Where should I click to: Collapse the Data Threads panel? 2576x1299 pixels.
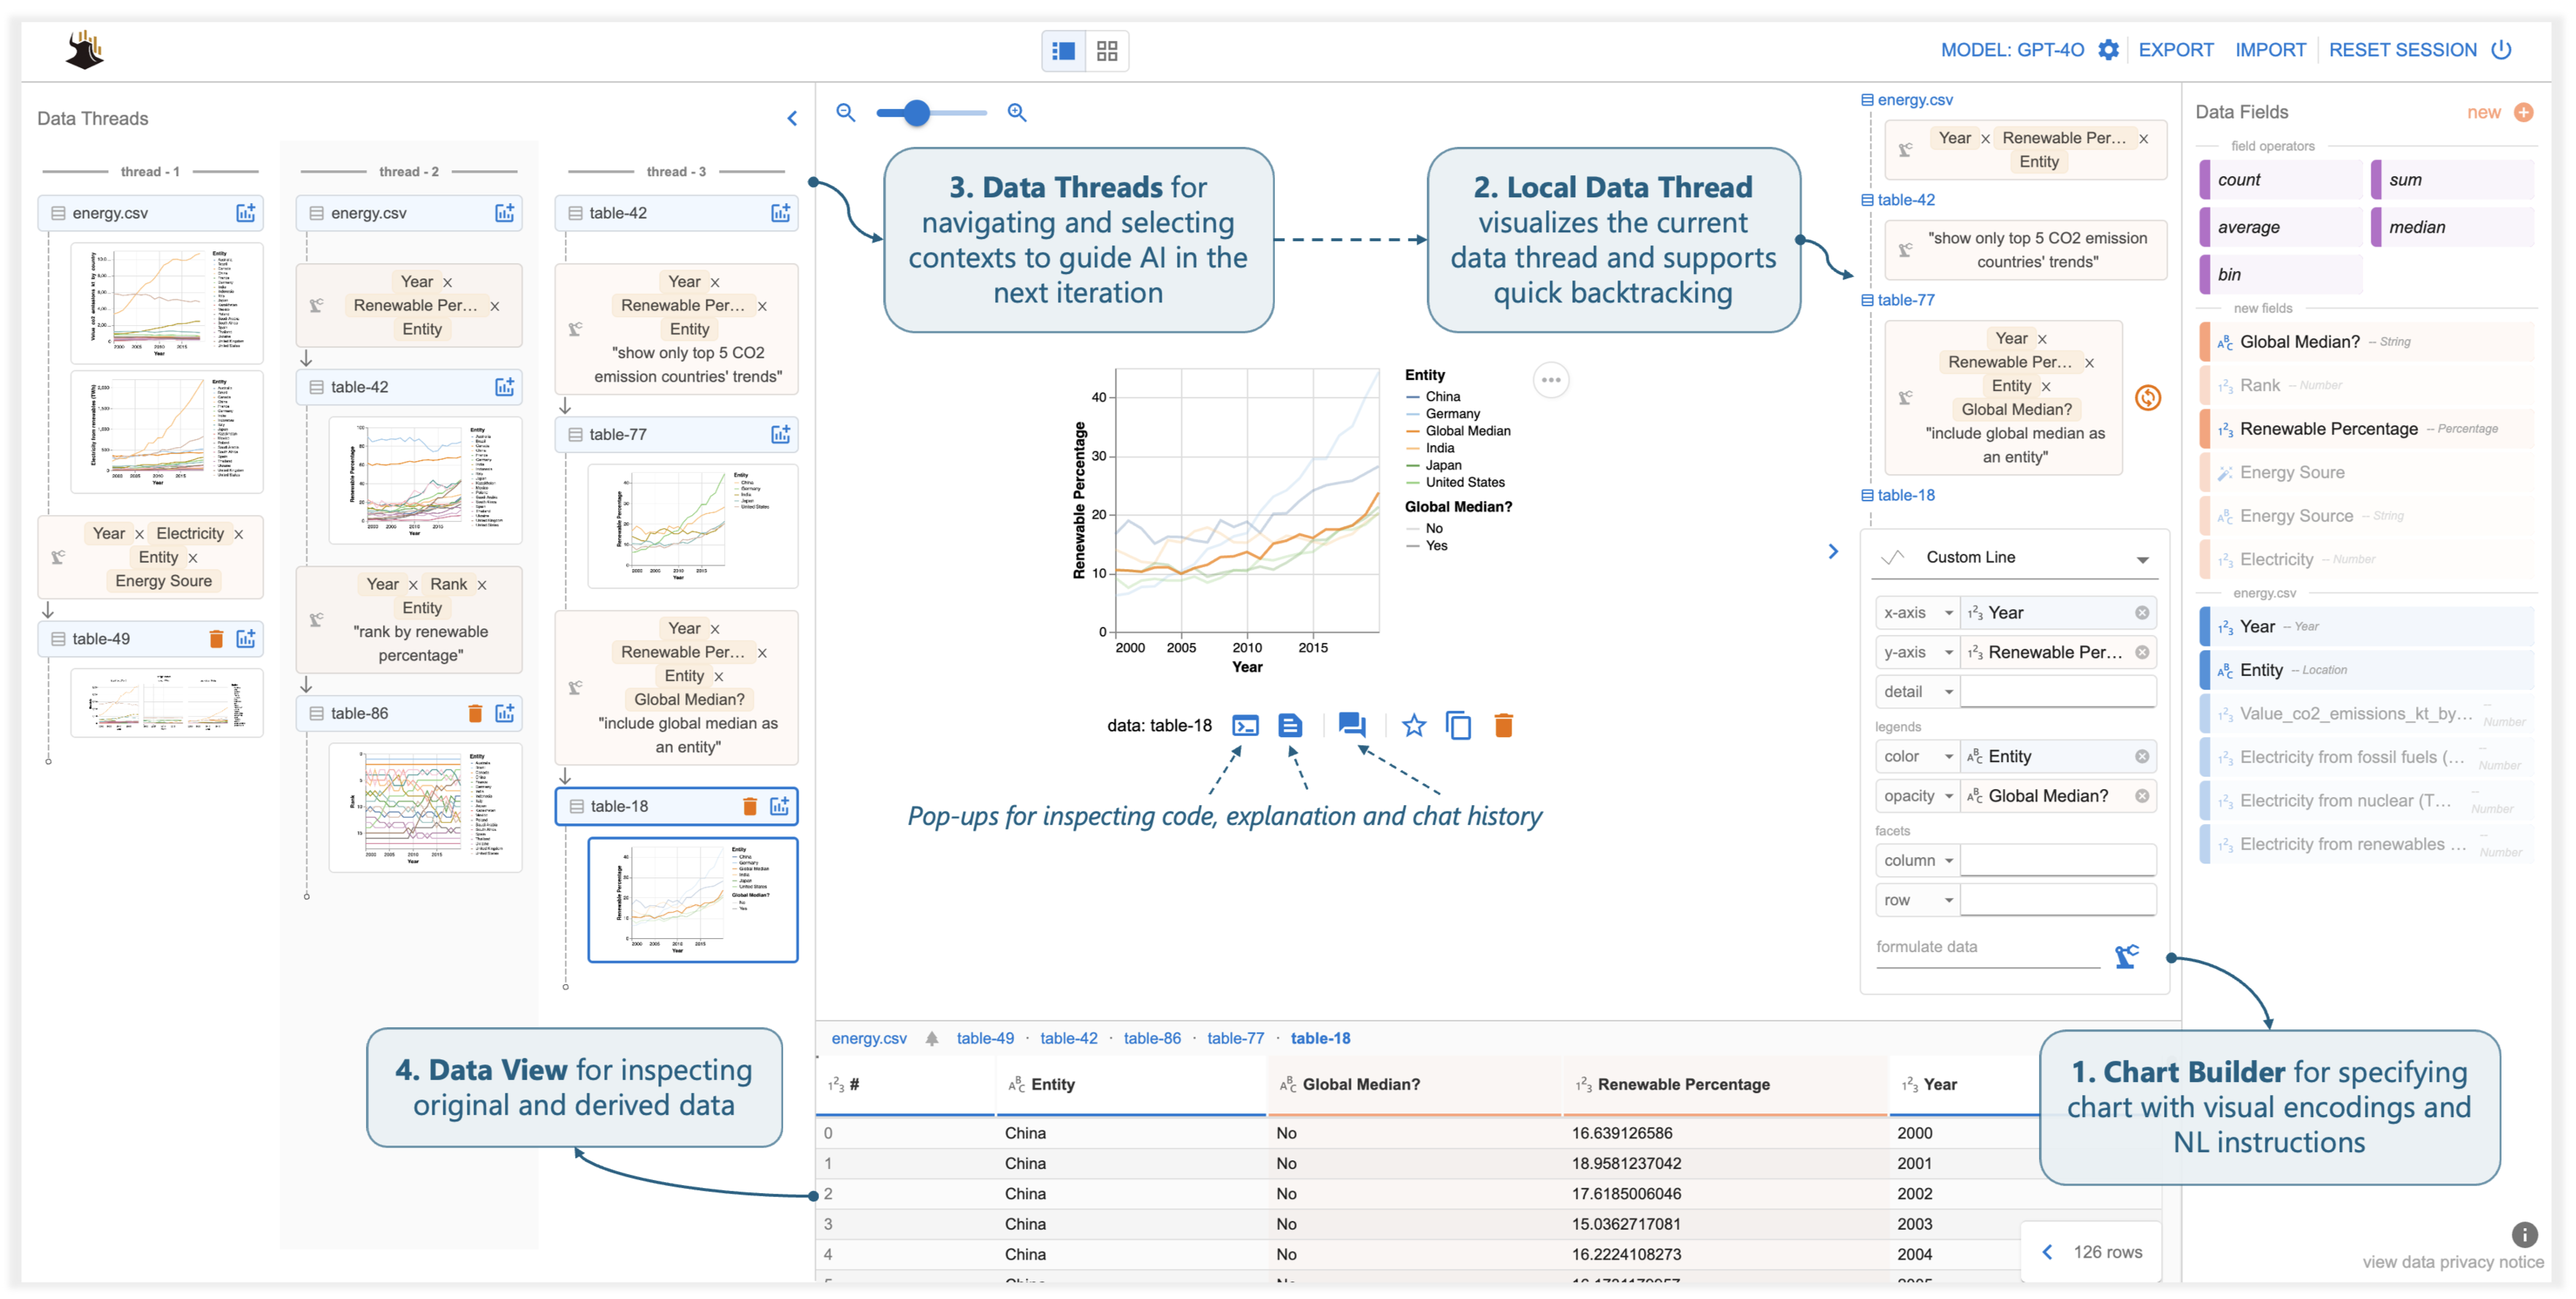tap(792, 119)
